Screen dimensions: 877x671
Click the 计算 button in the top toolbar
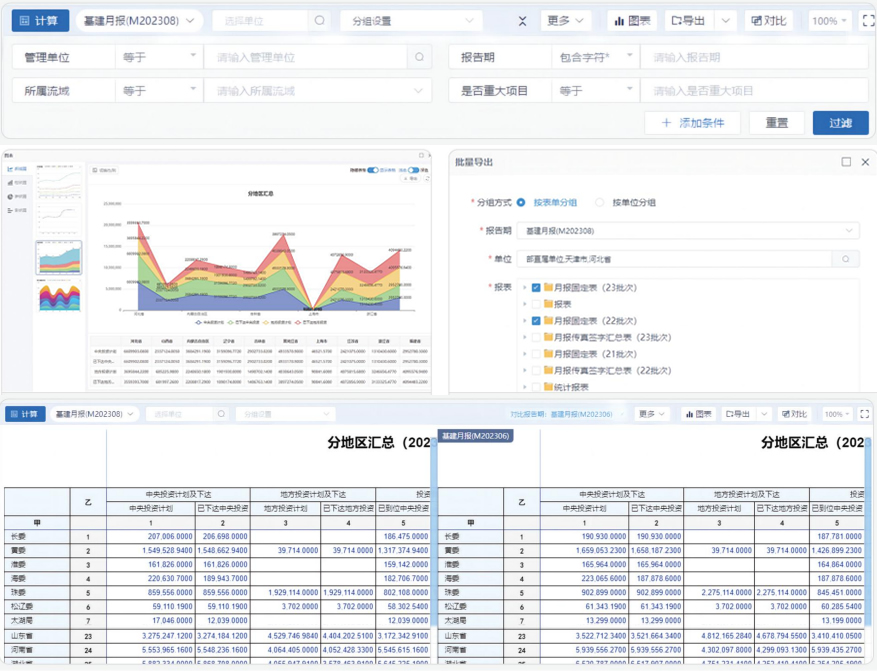(40, 20)
